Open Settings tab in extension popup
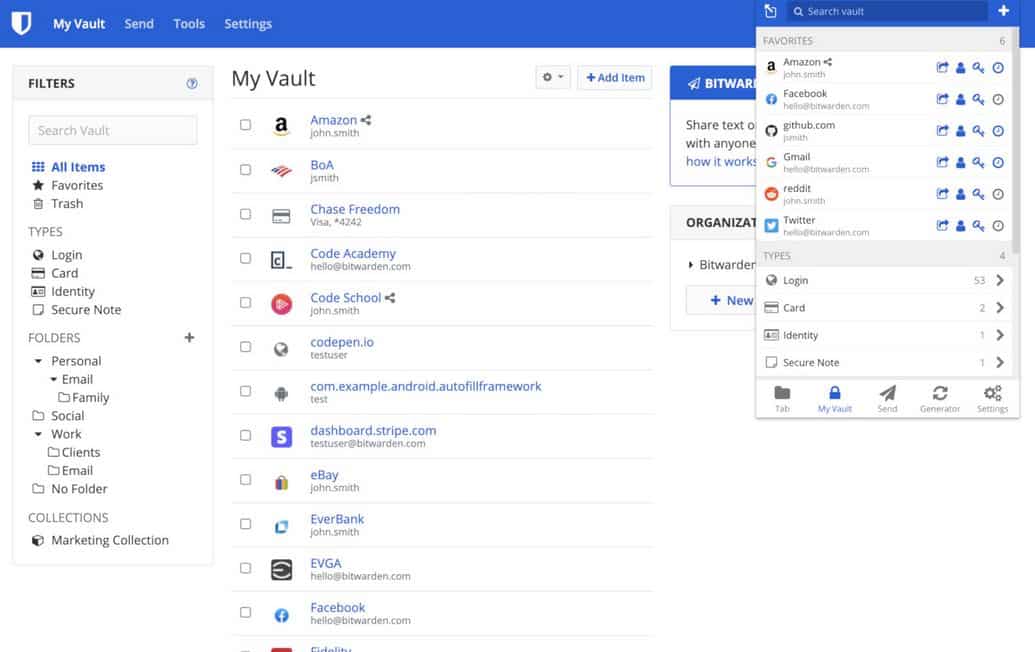Viewport: 1035px width, 652px height. click(x=992, y=399)
